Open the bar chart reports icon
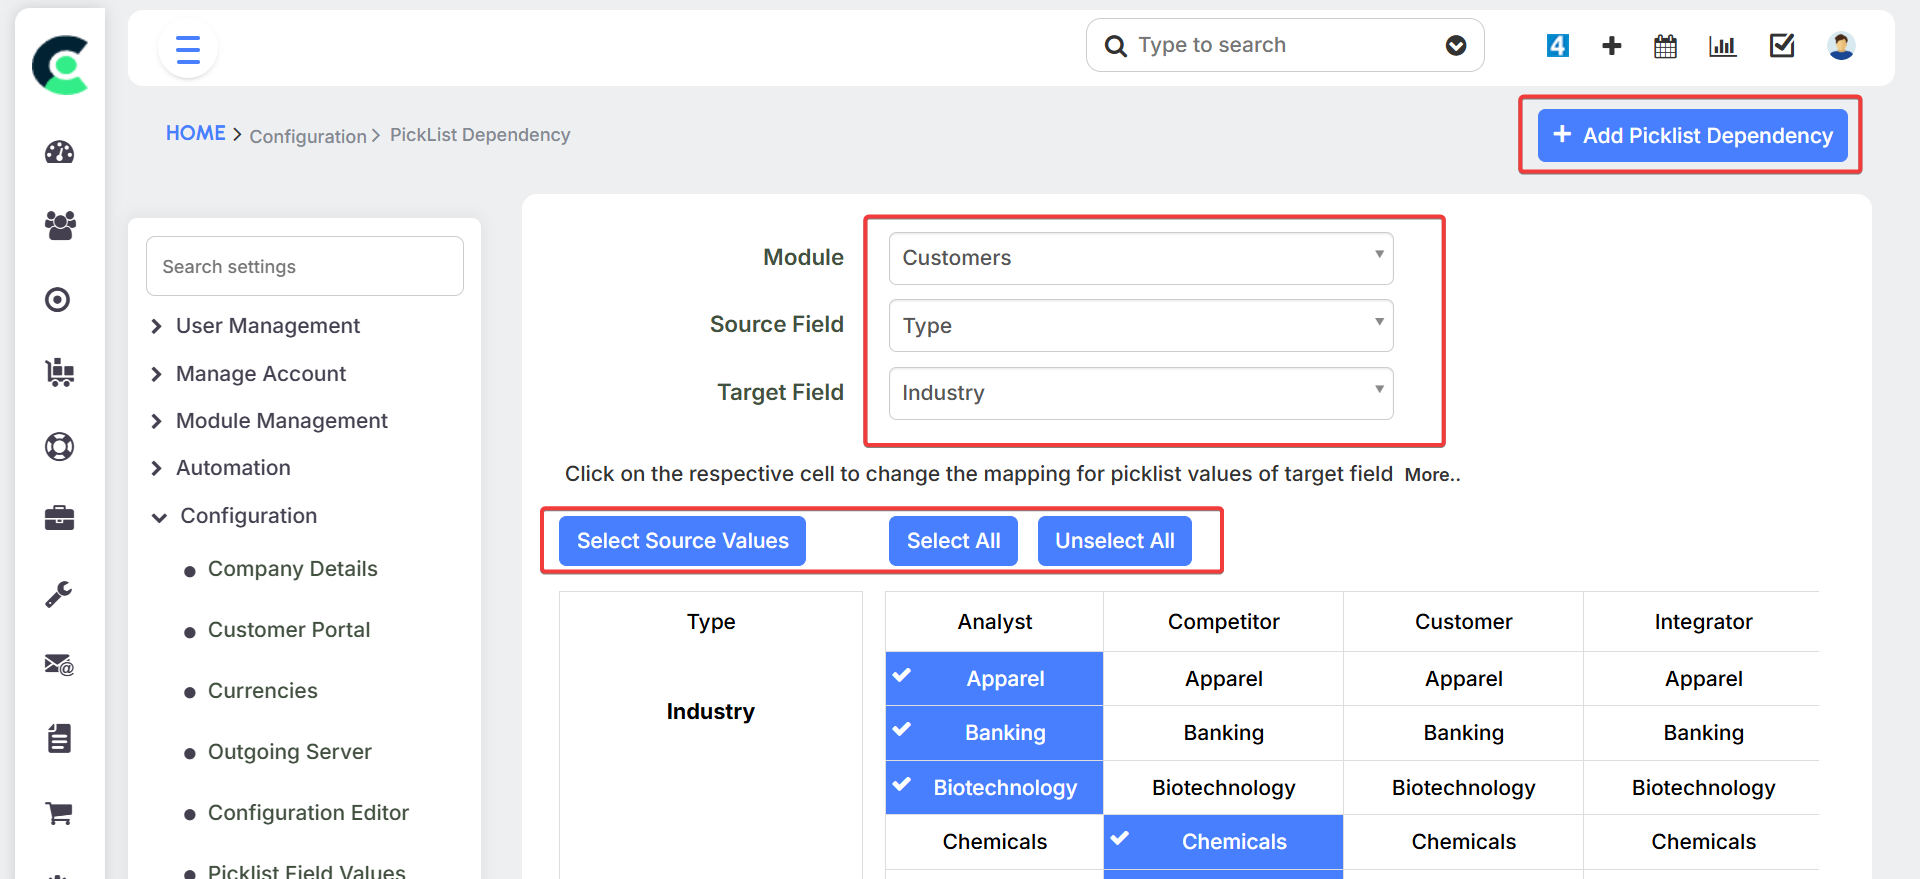This screenshot has height=879, width=1920. [x=1722, y=46]
